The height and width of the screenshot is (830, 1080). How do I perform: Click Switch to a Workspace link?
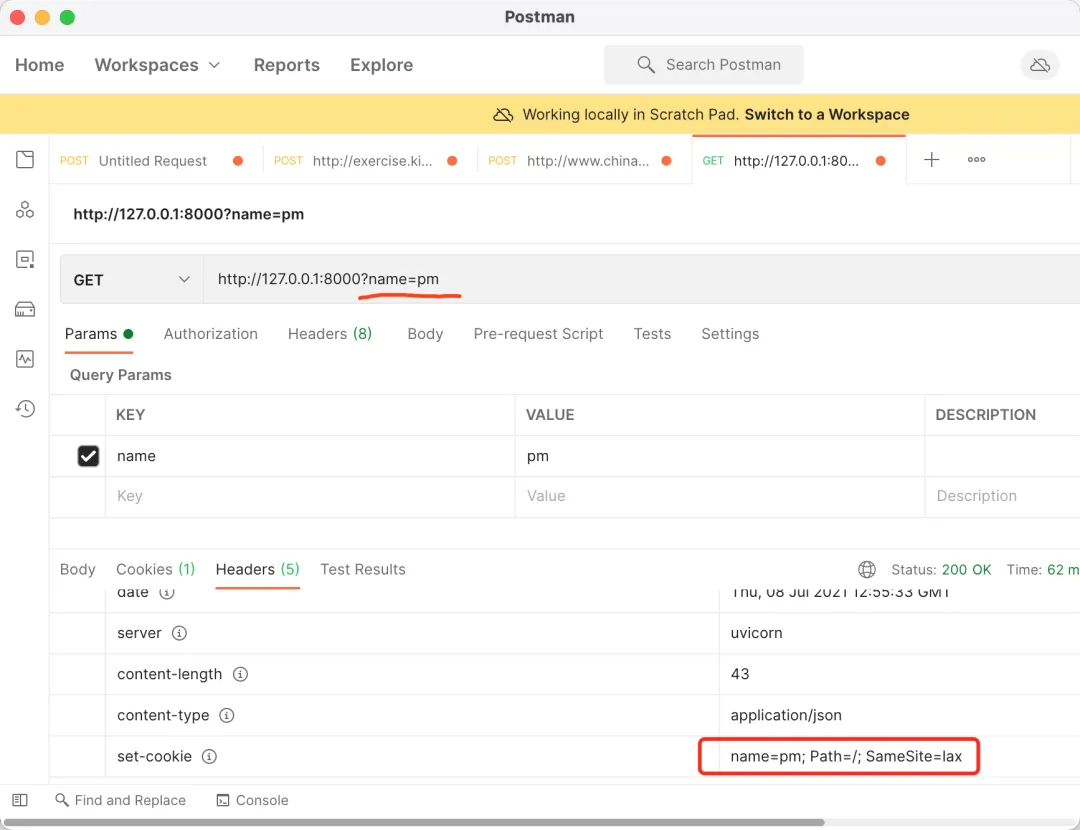pyautogui.click(x=827, y=114)
